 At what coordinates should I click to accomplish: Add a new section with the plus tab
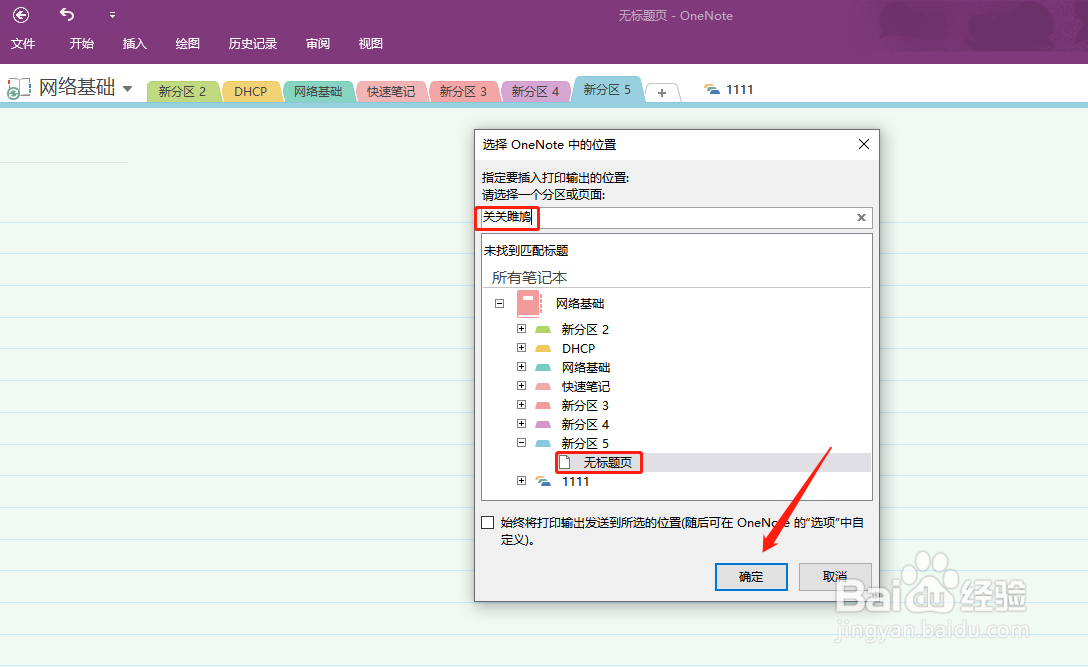coord(662,92)
